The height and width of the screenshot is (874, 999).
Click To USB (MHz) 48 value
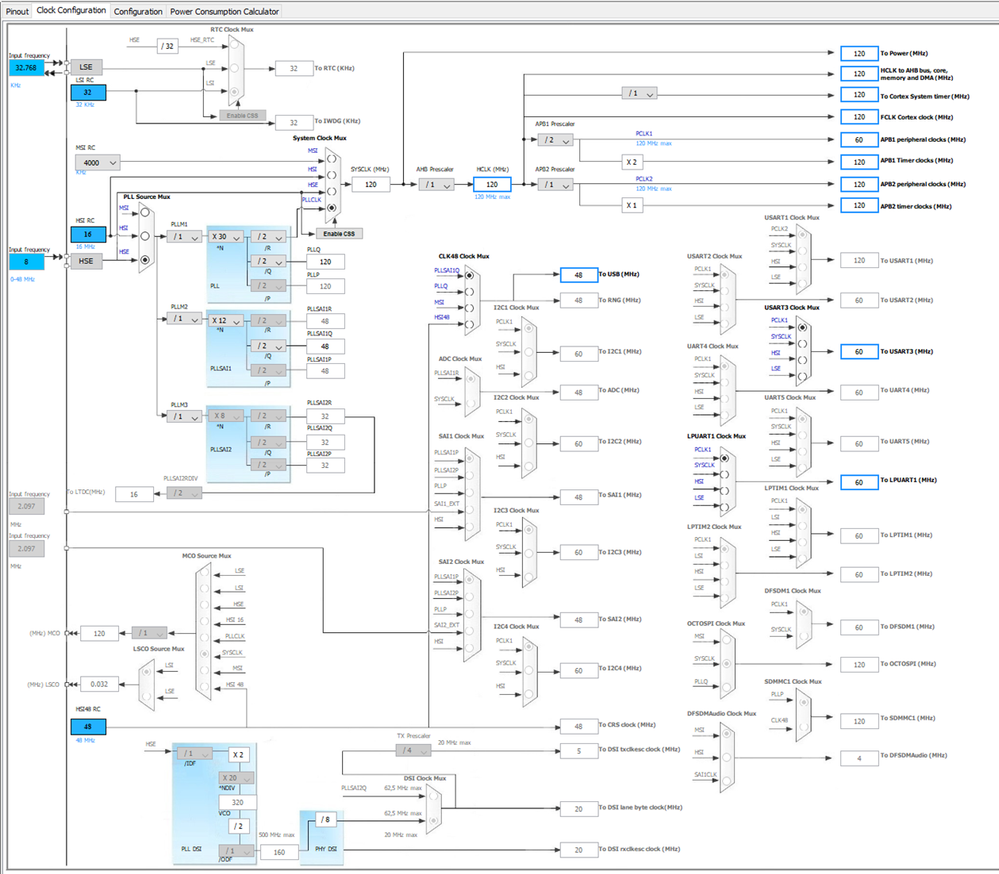point(579,275)
